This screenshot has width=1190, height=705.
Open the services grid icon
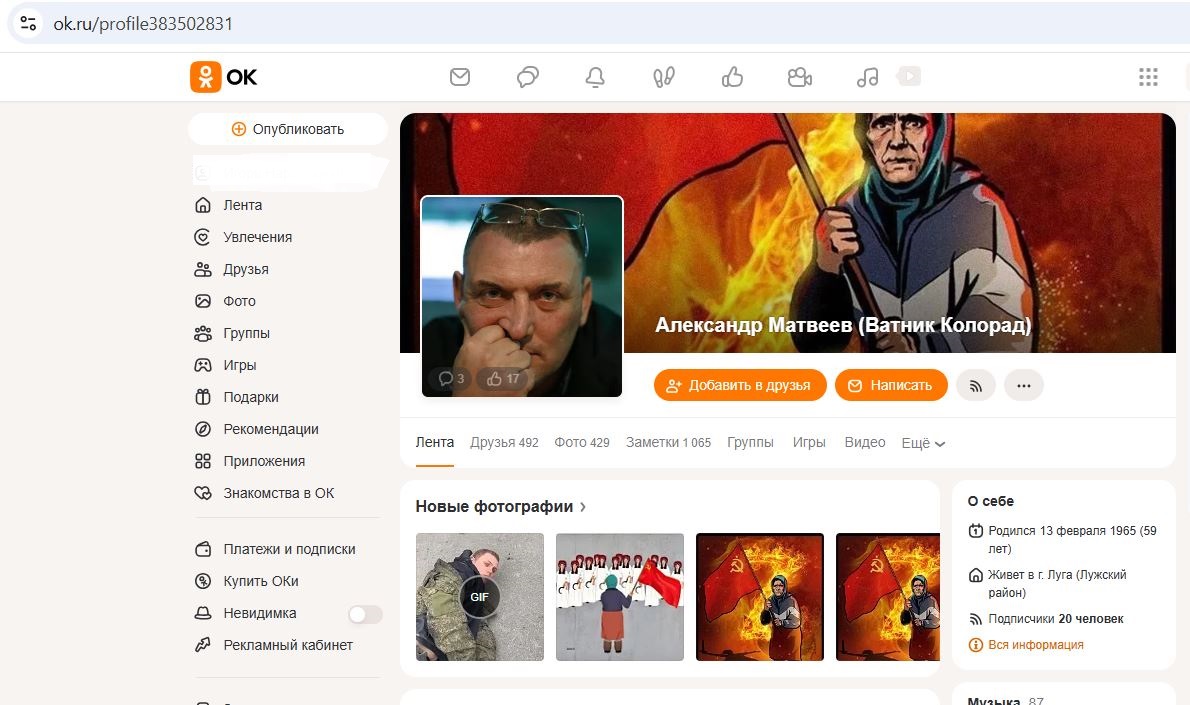click(1148, 77)
